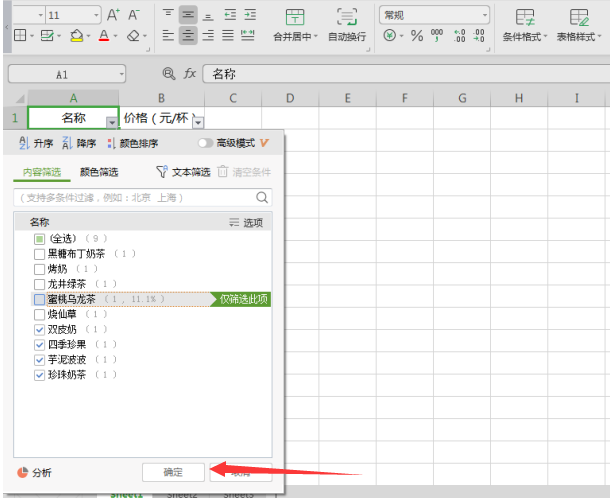
Task: Open the 分析 analysis option
Action: (x=34, y=473)
